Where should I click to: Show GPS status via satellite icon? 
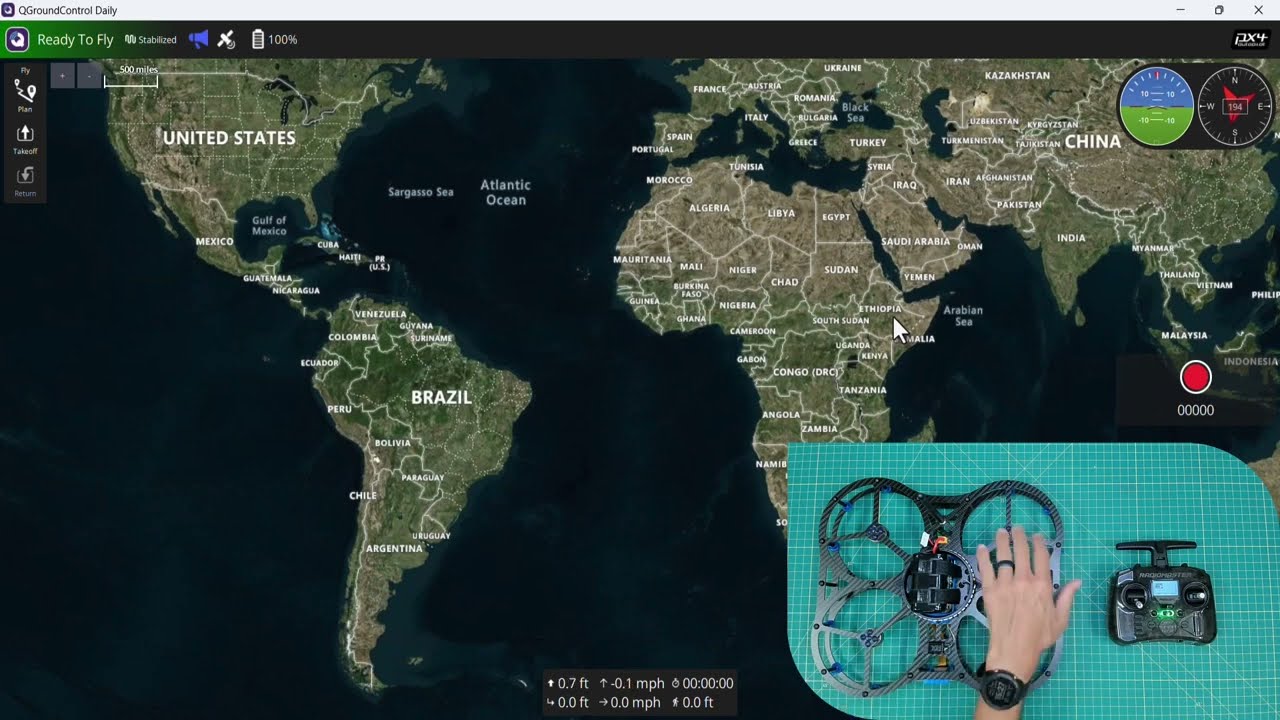pyautogui.click(x=227, y=40)
